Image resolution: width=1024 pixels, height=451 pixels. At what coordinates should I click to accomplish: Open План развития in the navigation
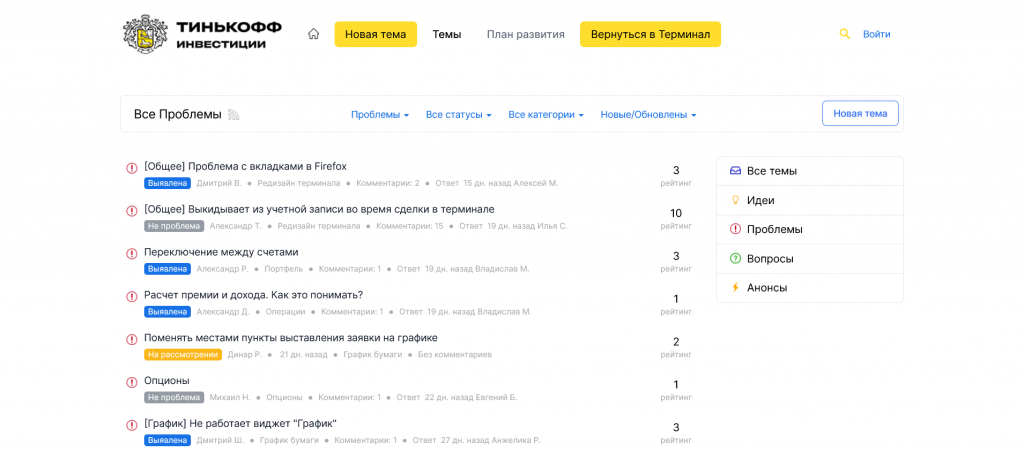click(x=526, y=34)
